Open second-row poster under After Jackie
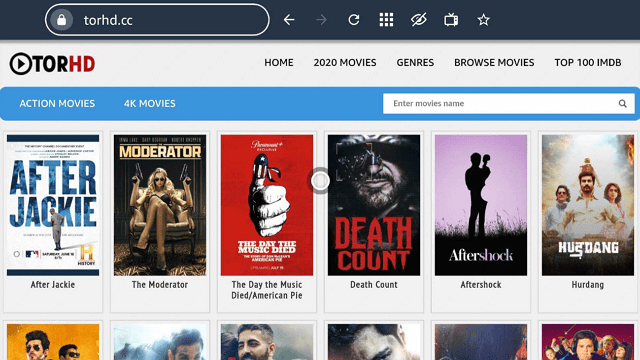The image size is (640, 360). [53, 342]
